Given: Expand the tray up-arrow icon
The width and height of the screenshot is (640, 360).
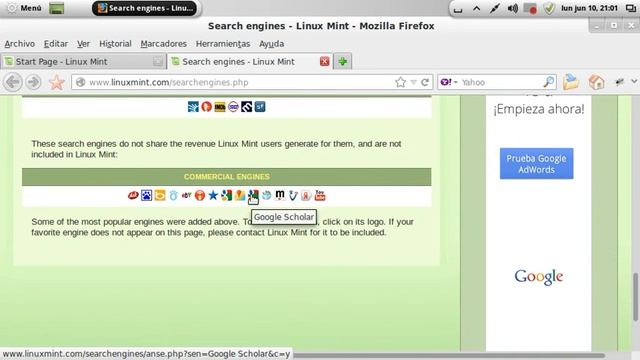Looking at the screenshot, I should [476, 8].
